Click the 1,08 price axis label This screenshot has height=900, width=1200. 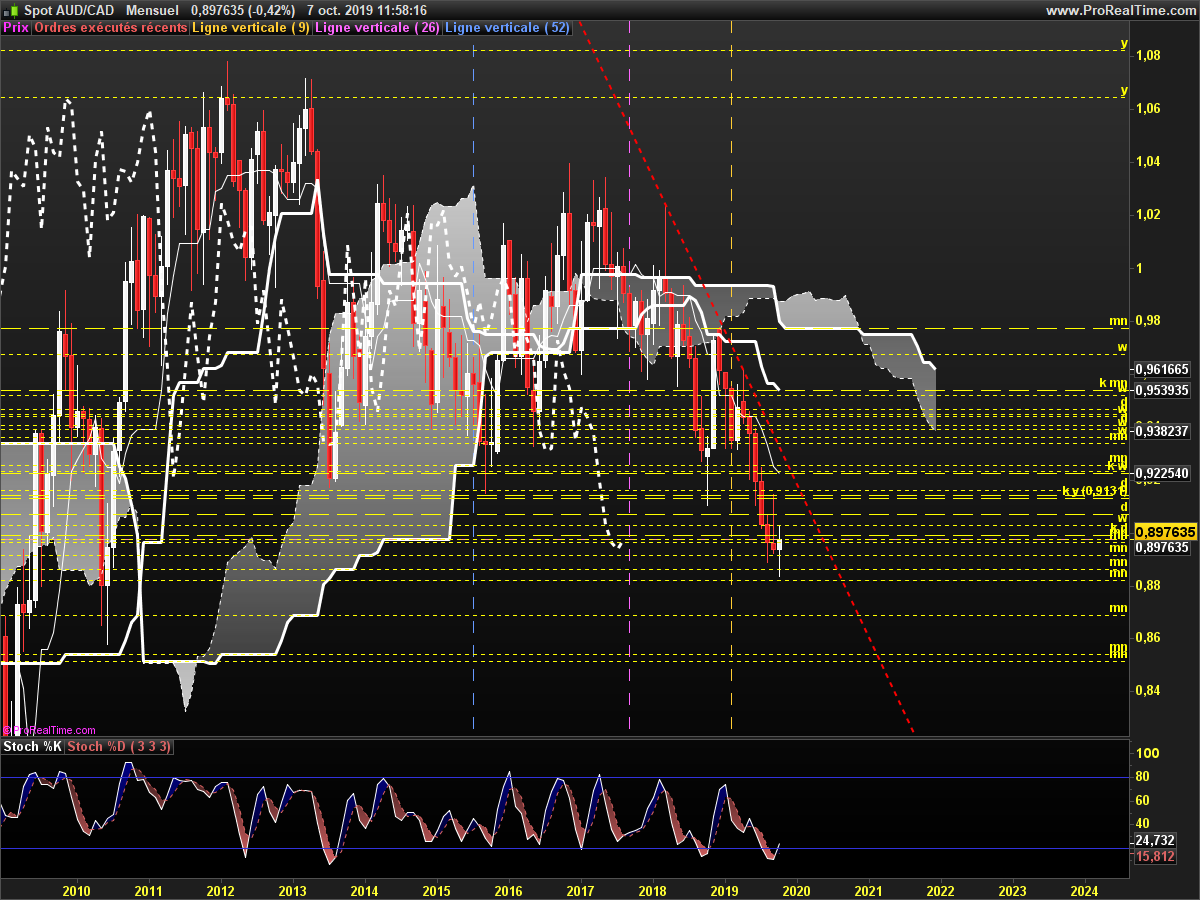click(1148, 55)
